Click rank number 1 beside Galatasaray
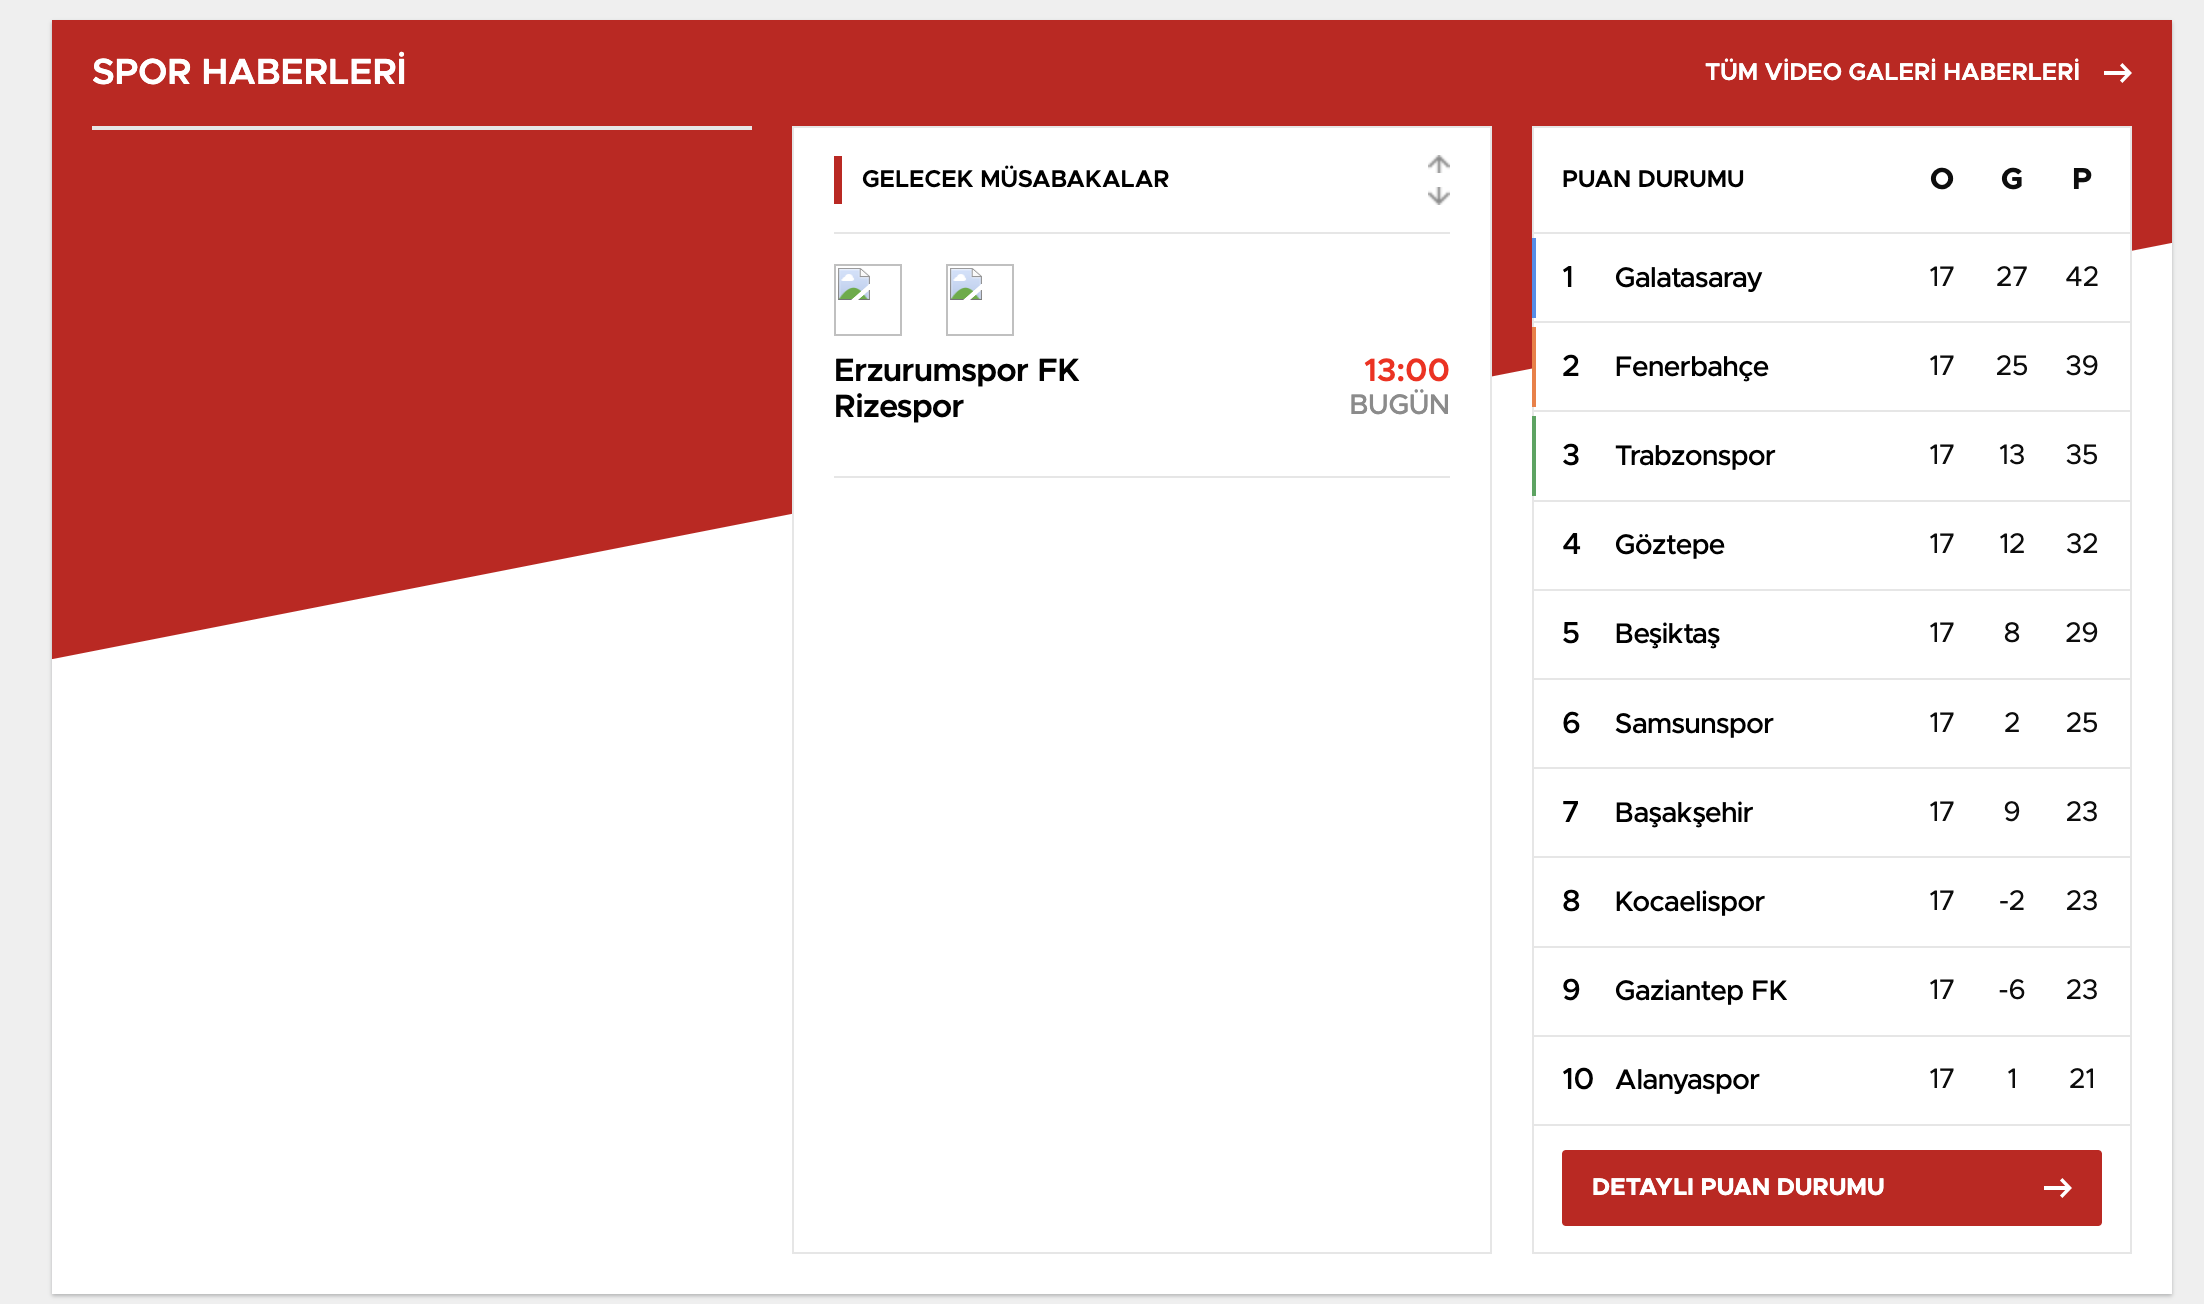This screenshot has width=2204, height=1304. 1568,276
